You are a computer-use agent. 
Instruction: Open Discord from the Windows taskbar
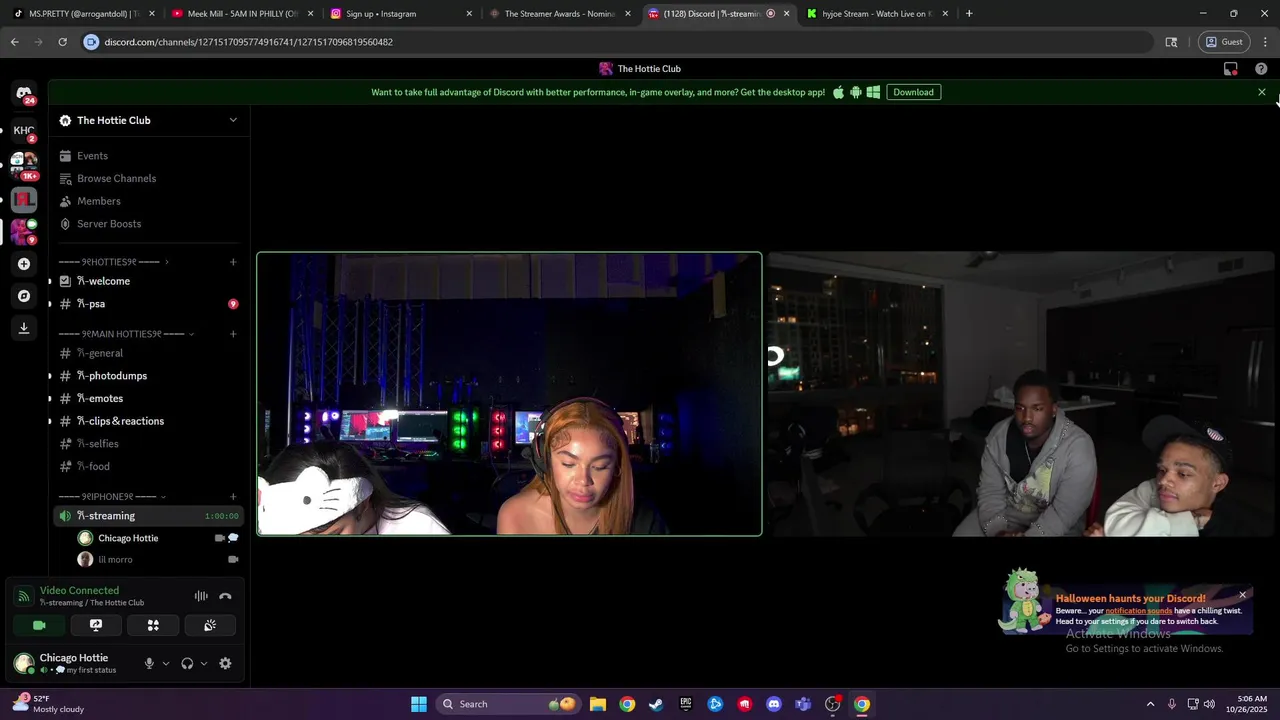pyautogui.click(x=774, y=704)
